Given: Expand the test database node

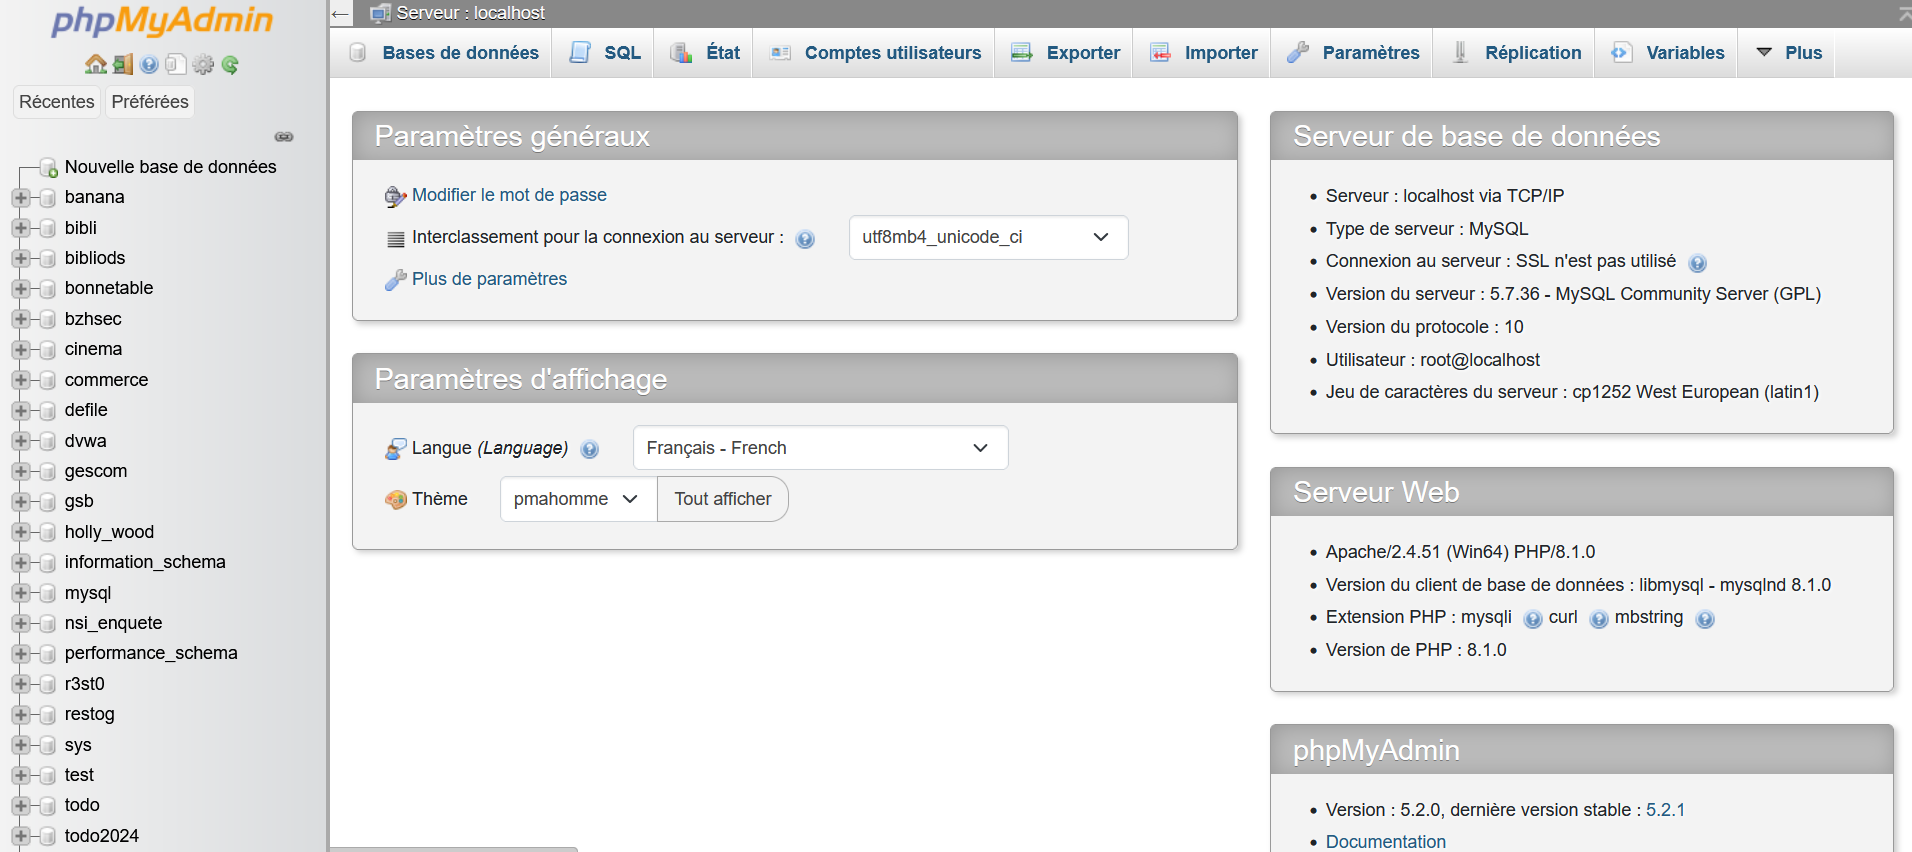Looking at the screenshot, I should pos(21,775).
